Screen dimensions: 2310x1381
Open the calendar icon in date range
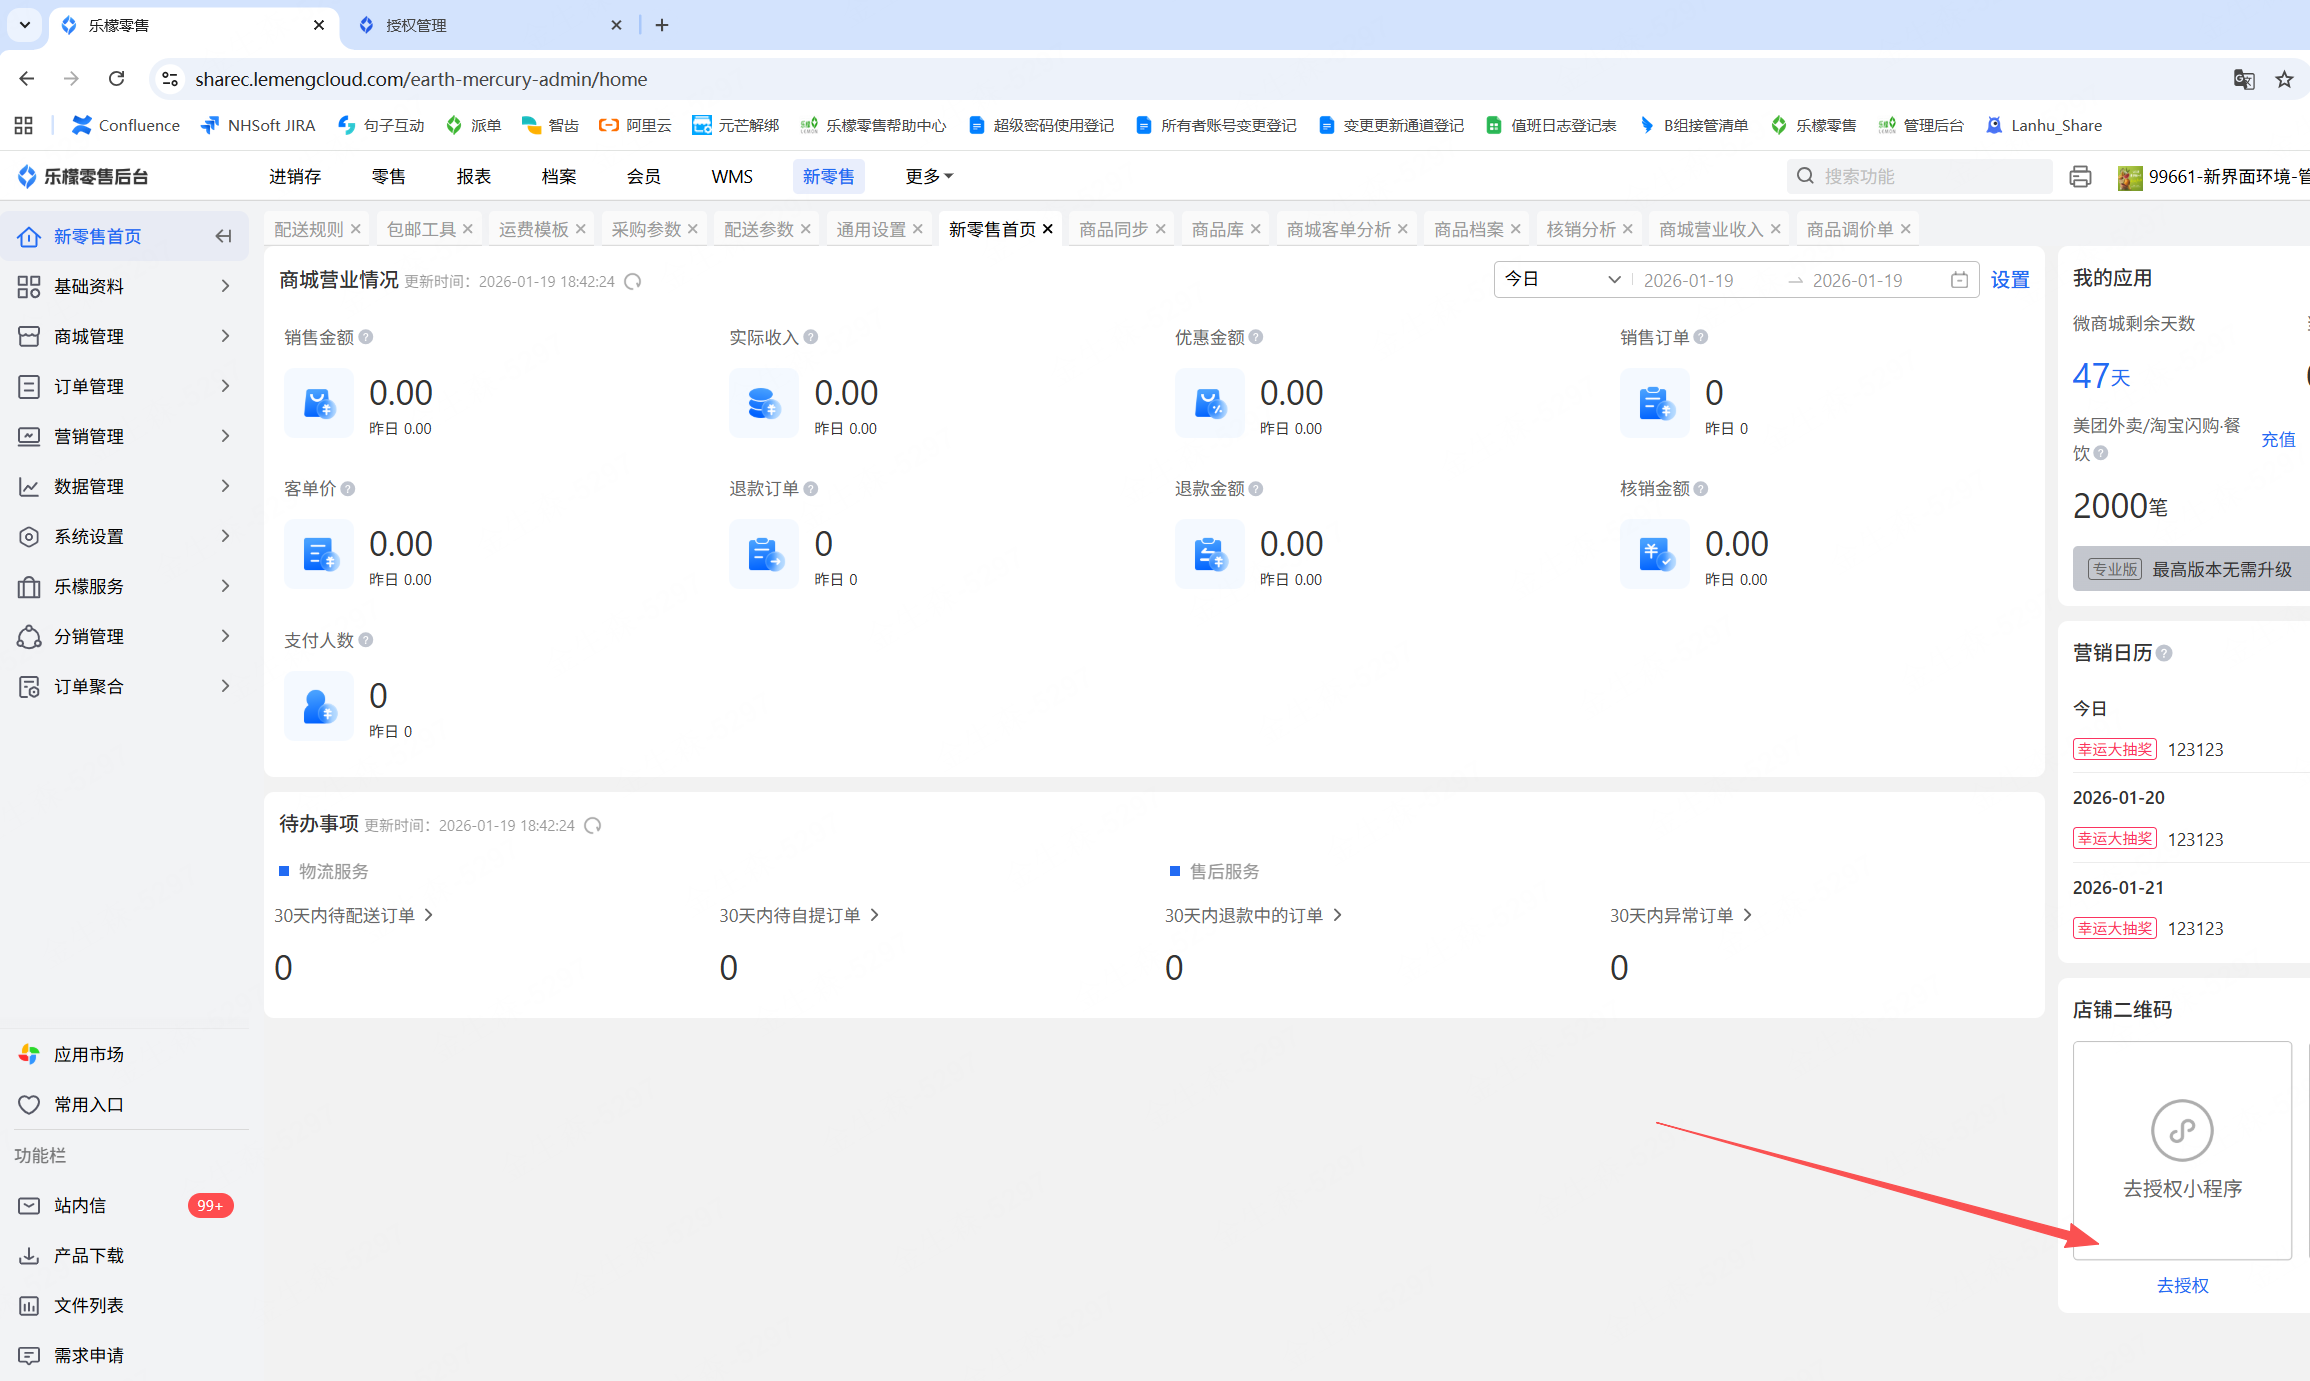tap(1959, 281)
